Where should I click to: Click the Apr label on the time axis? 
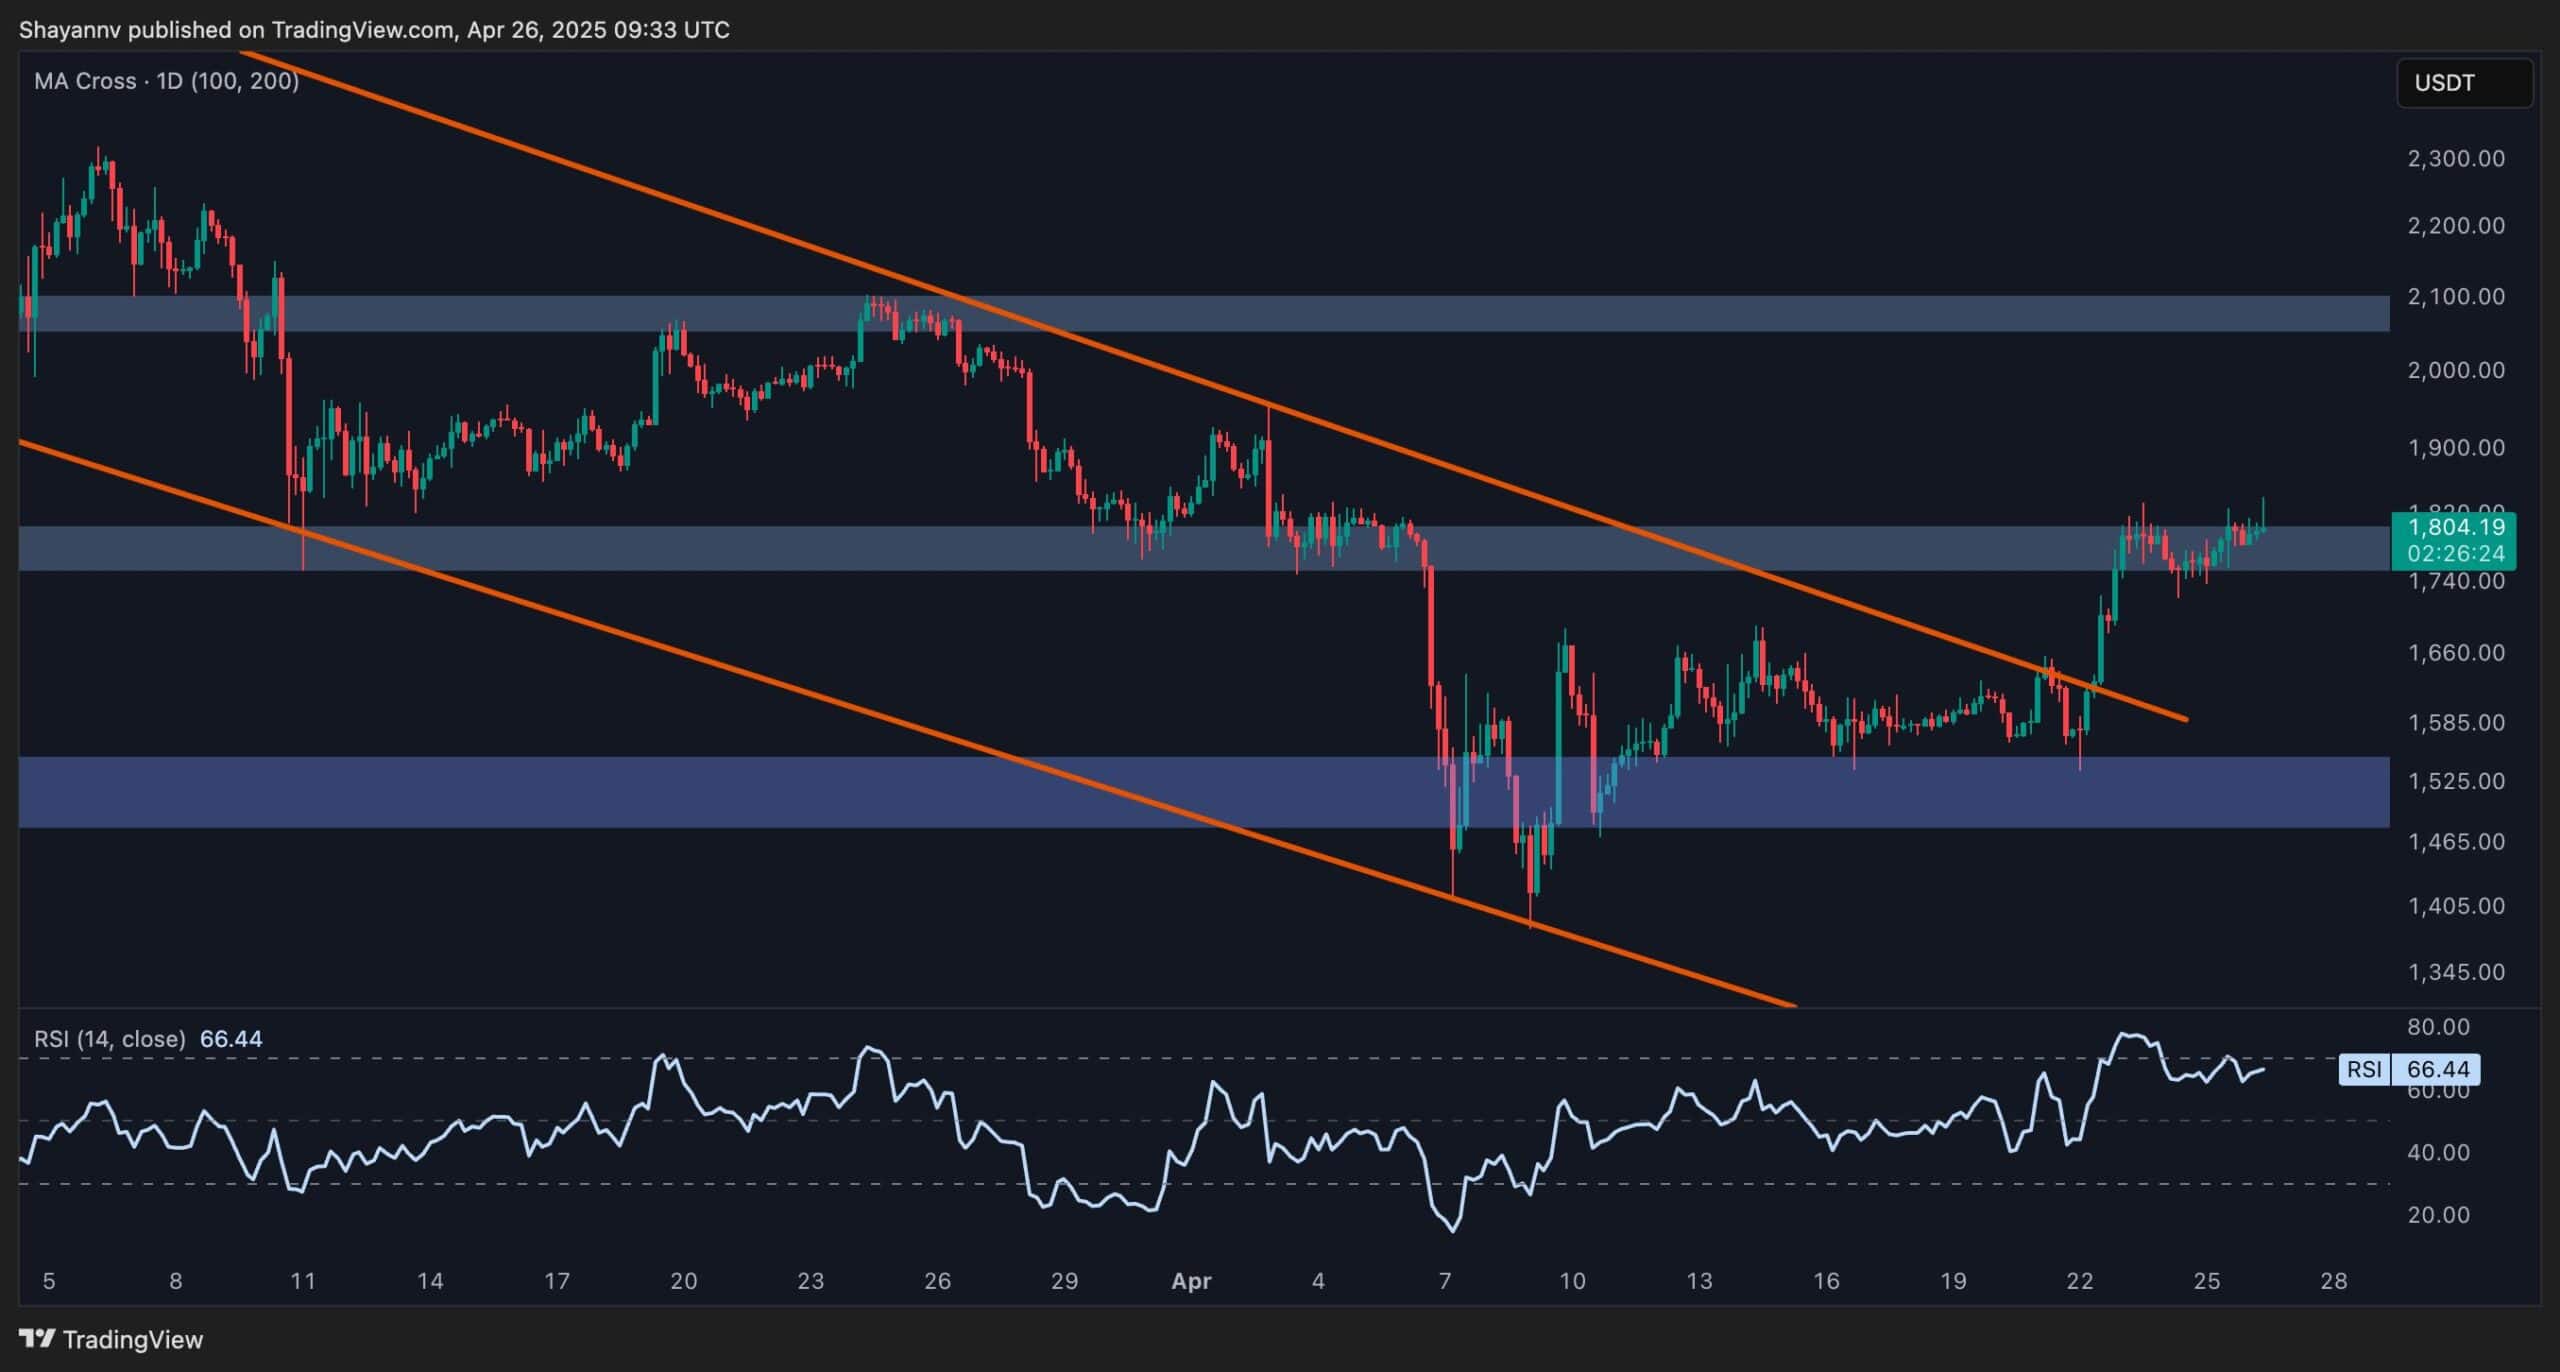1191,1281
